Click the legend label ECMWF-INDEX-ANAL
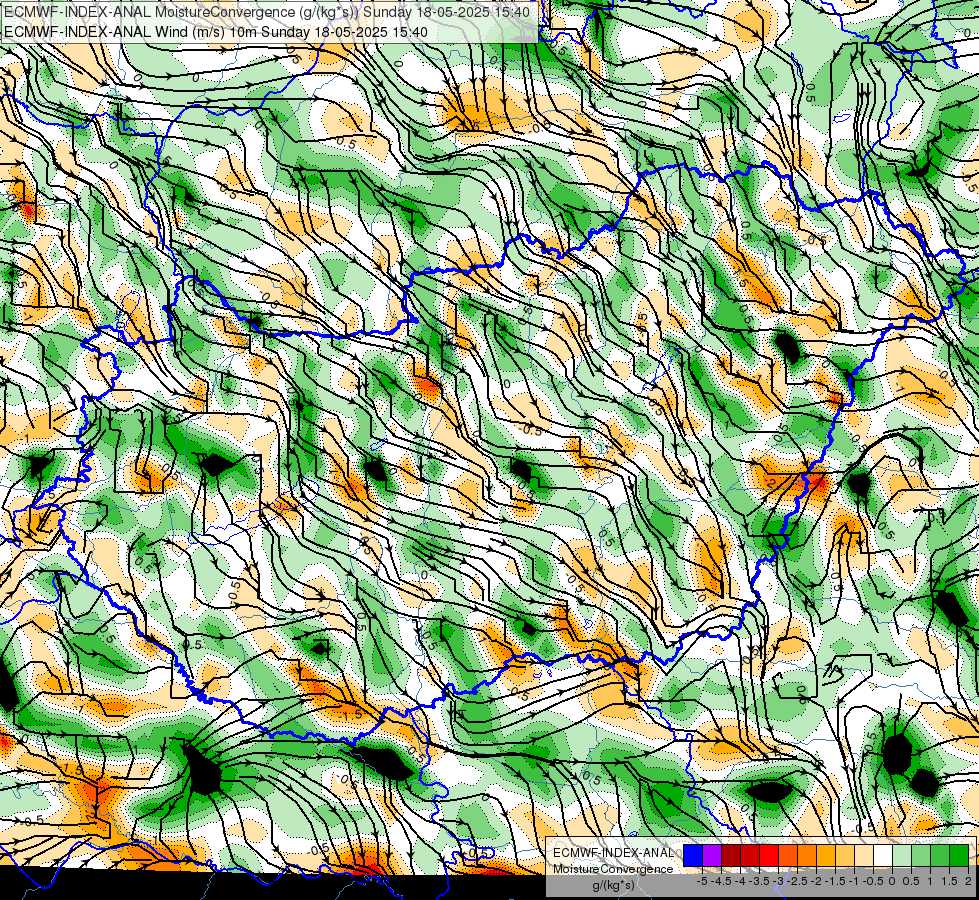The image size is (979, 900). [x=613, y=853]
